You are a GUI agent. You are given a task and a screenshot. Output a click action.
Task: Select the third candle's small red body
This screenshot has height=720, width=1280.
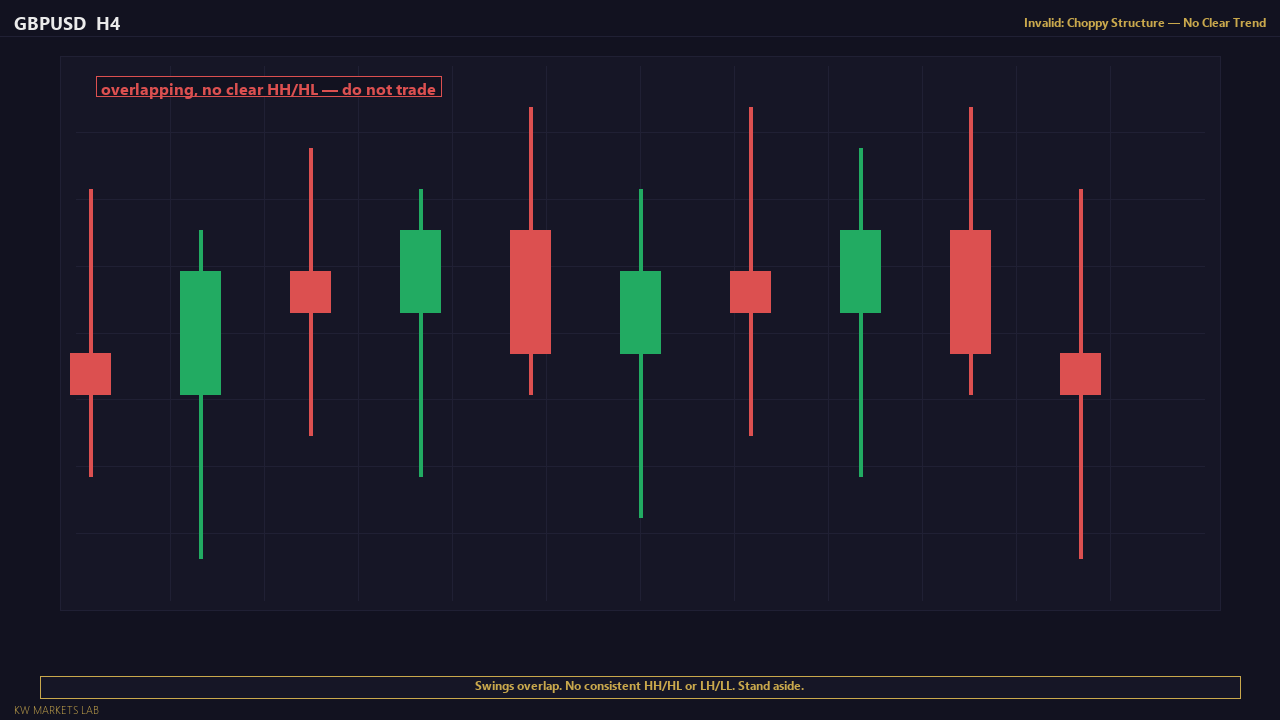coord(310,292)
